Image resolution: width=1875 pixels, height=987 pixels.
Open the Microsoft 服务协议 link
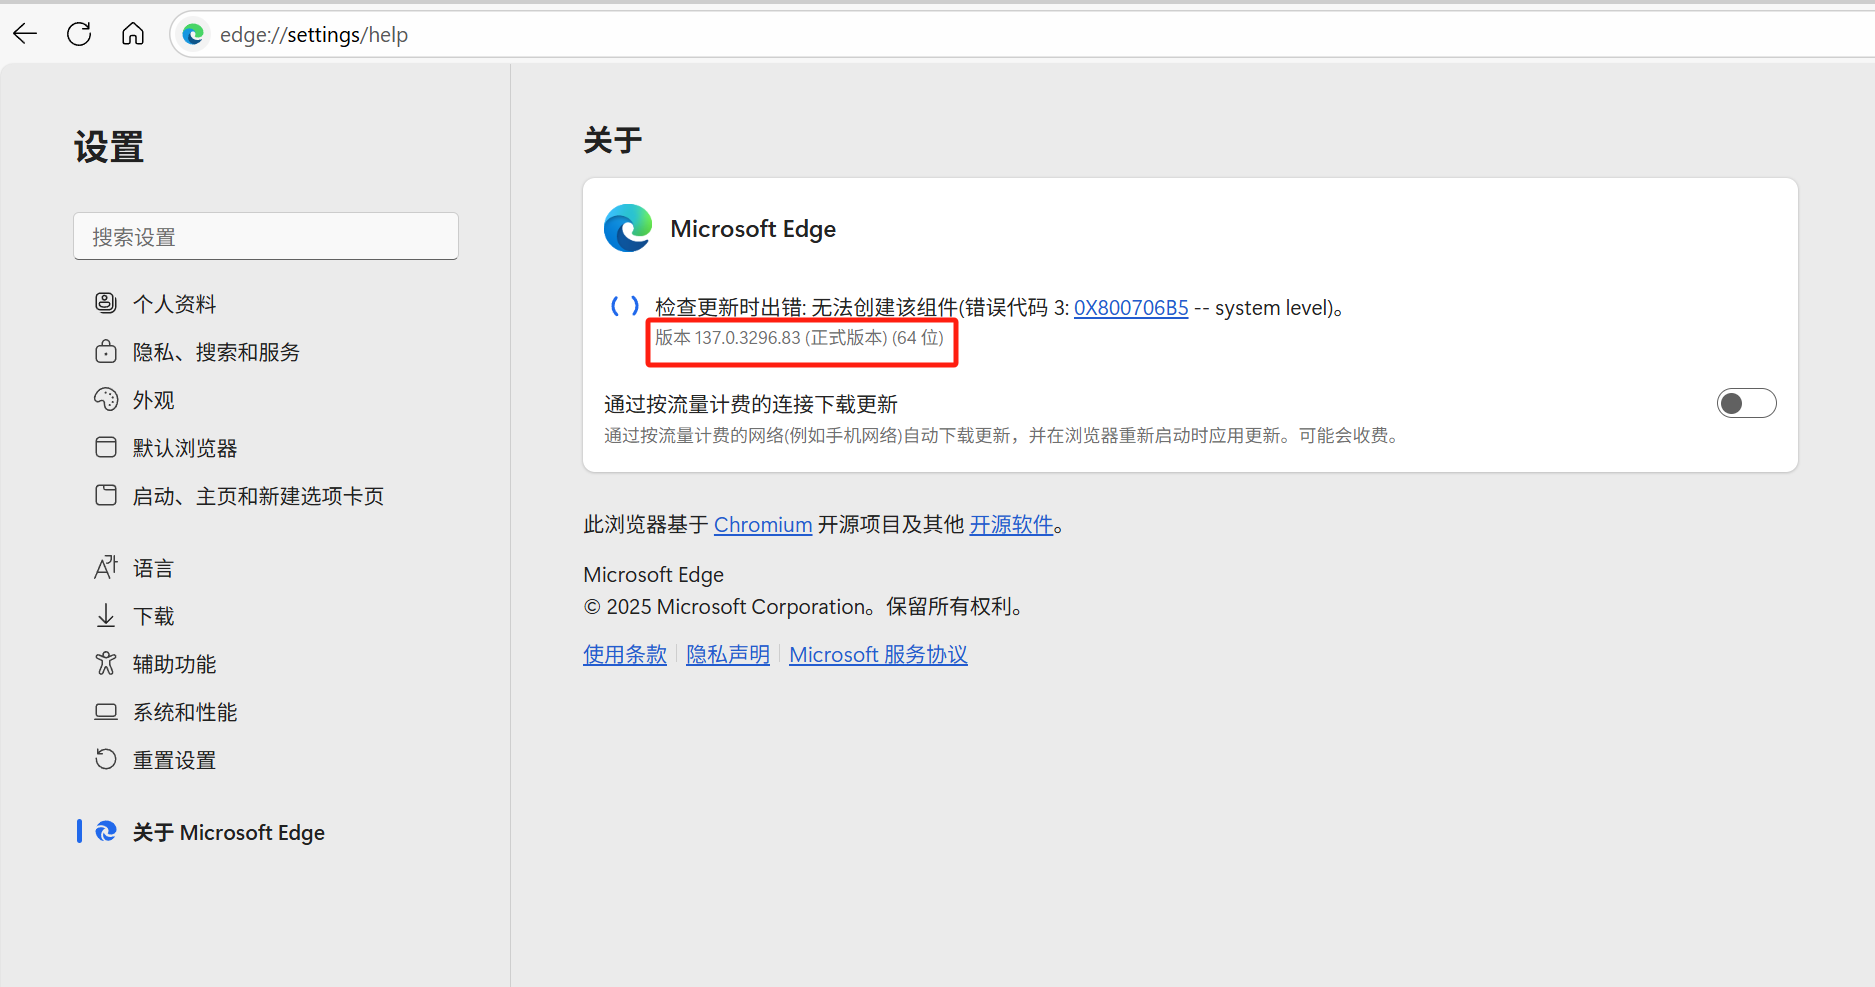coord(878,655)
